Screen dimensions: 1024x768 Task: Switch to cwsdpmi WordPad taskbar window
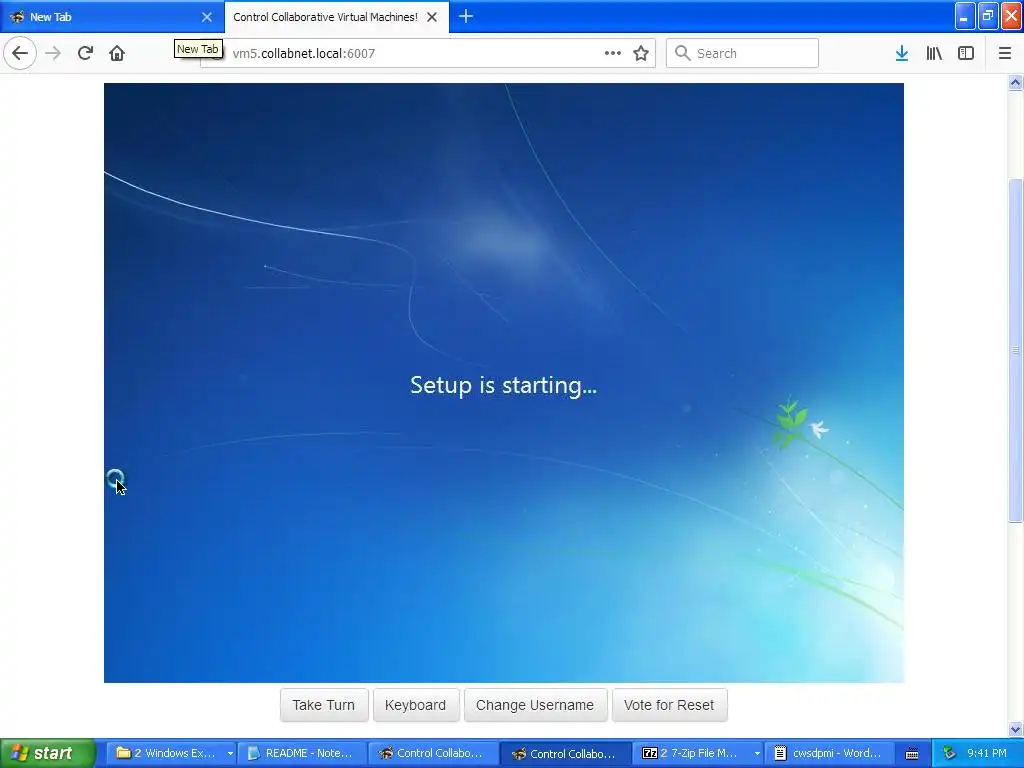point(828,753)
